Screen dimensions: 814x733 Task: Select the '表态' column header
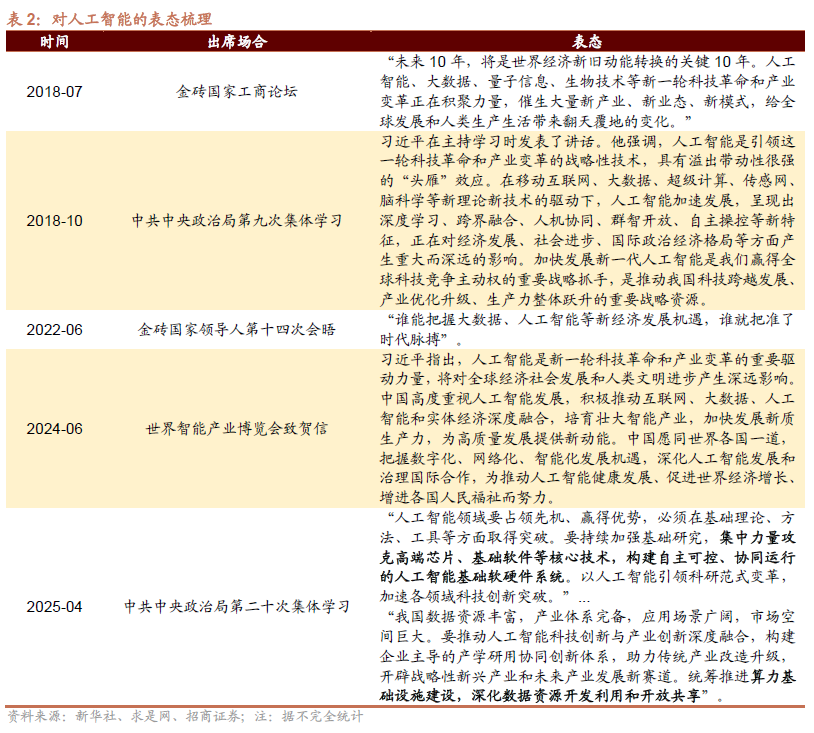(x=587, y=42)
